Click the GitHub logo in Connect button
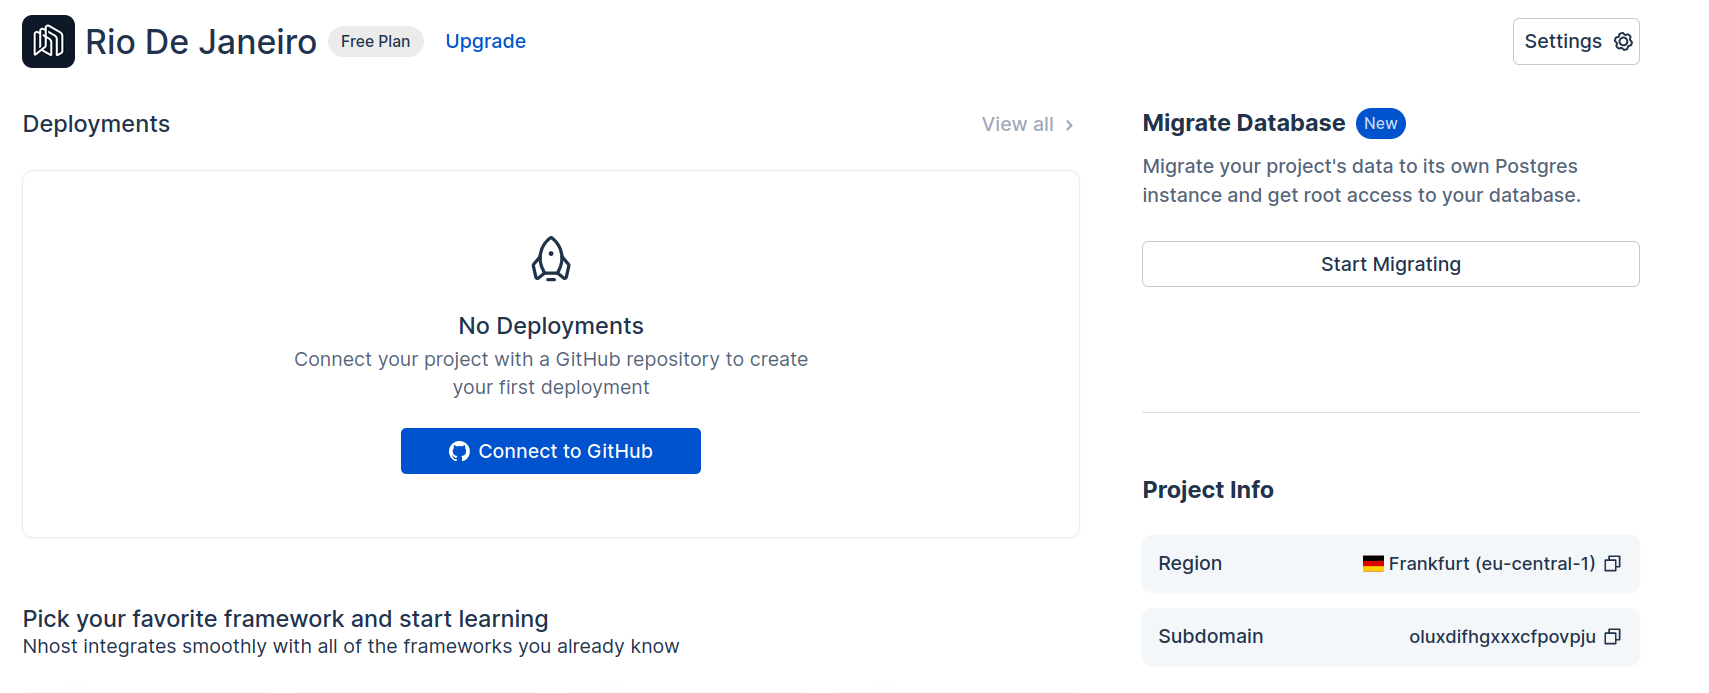Screen dimensions: 1709x693 pyautogui.click(x=459, y=451)
